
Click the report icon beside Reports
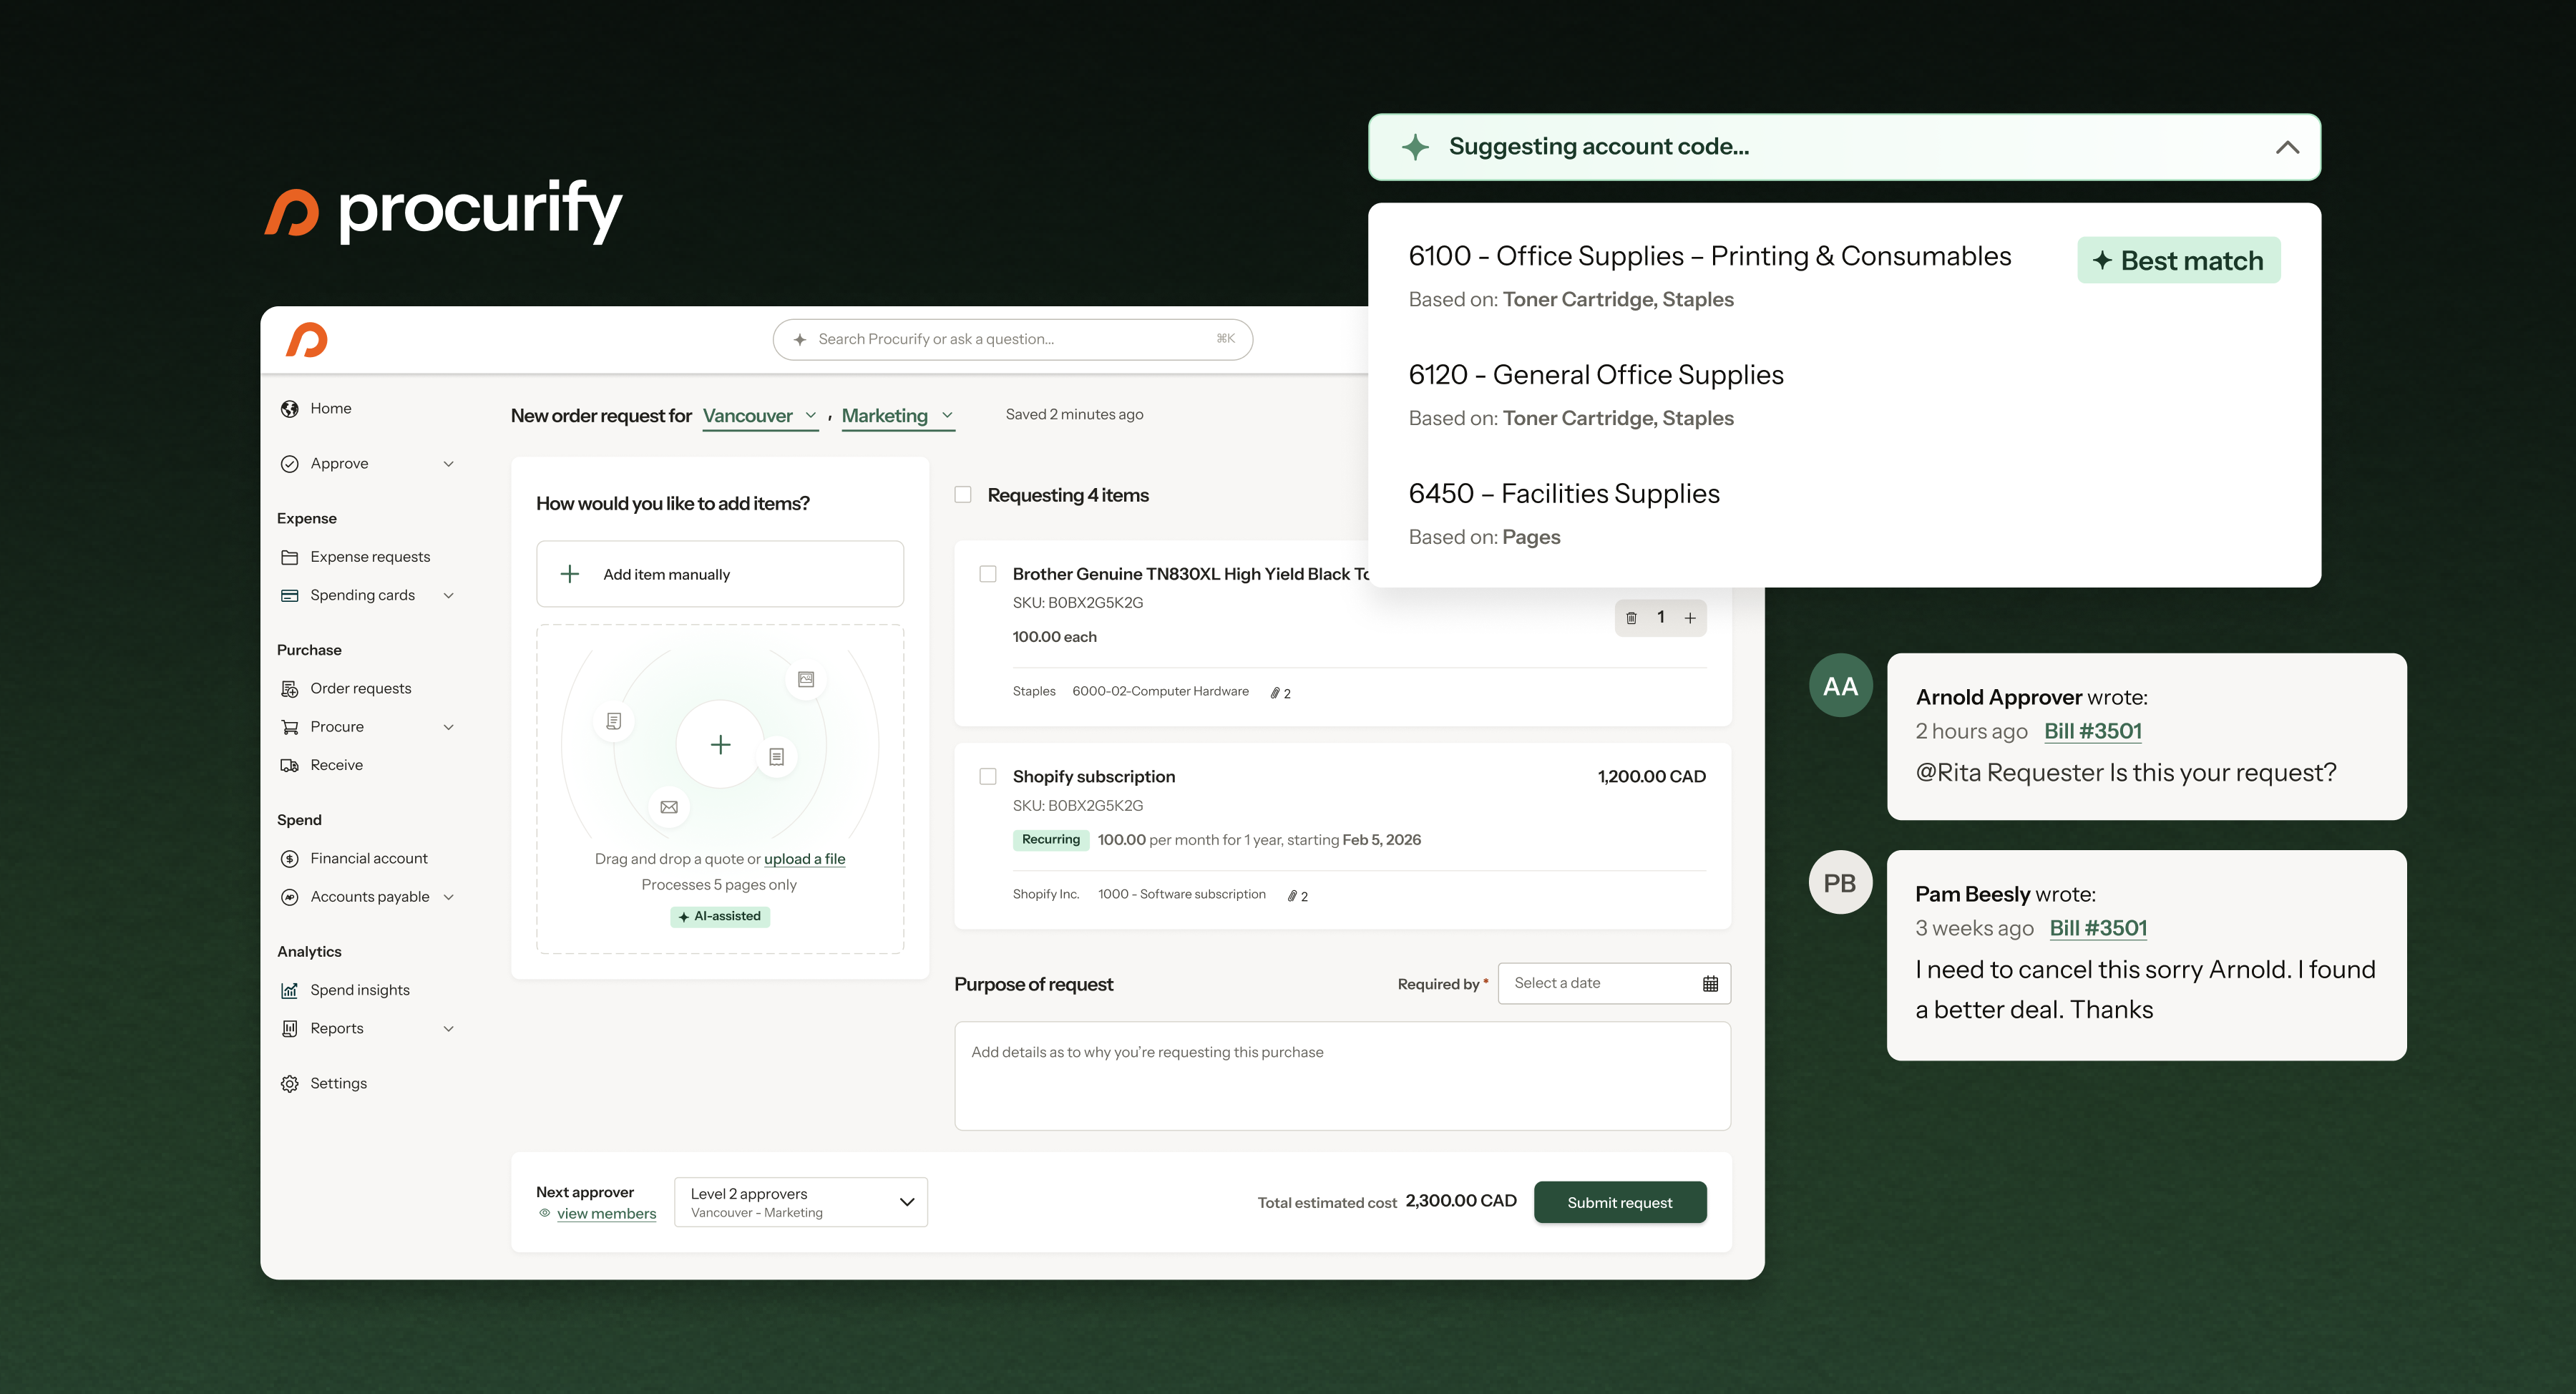tap(290, 1028)
